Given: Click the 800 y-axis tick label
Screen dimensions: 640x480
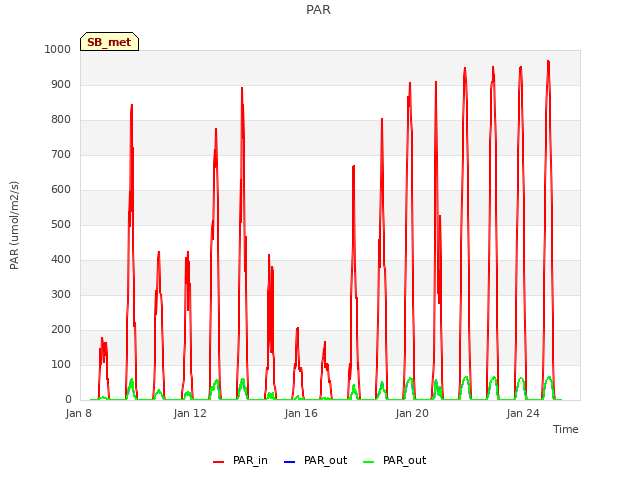Looking at the screenshot, I should pyautogui.click(x=61, y=120).
